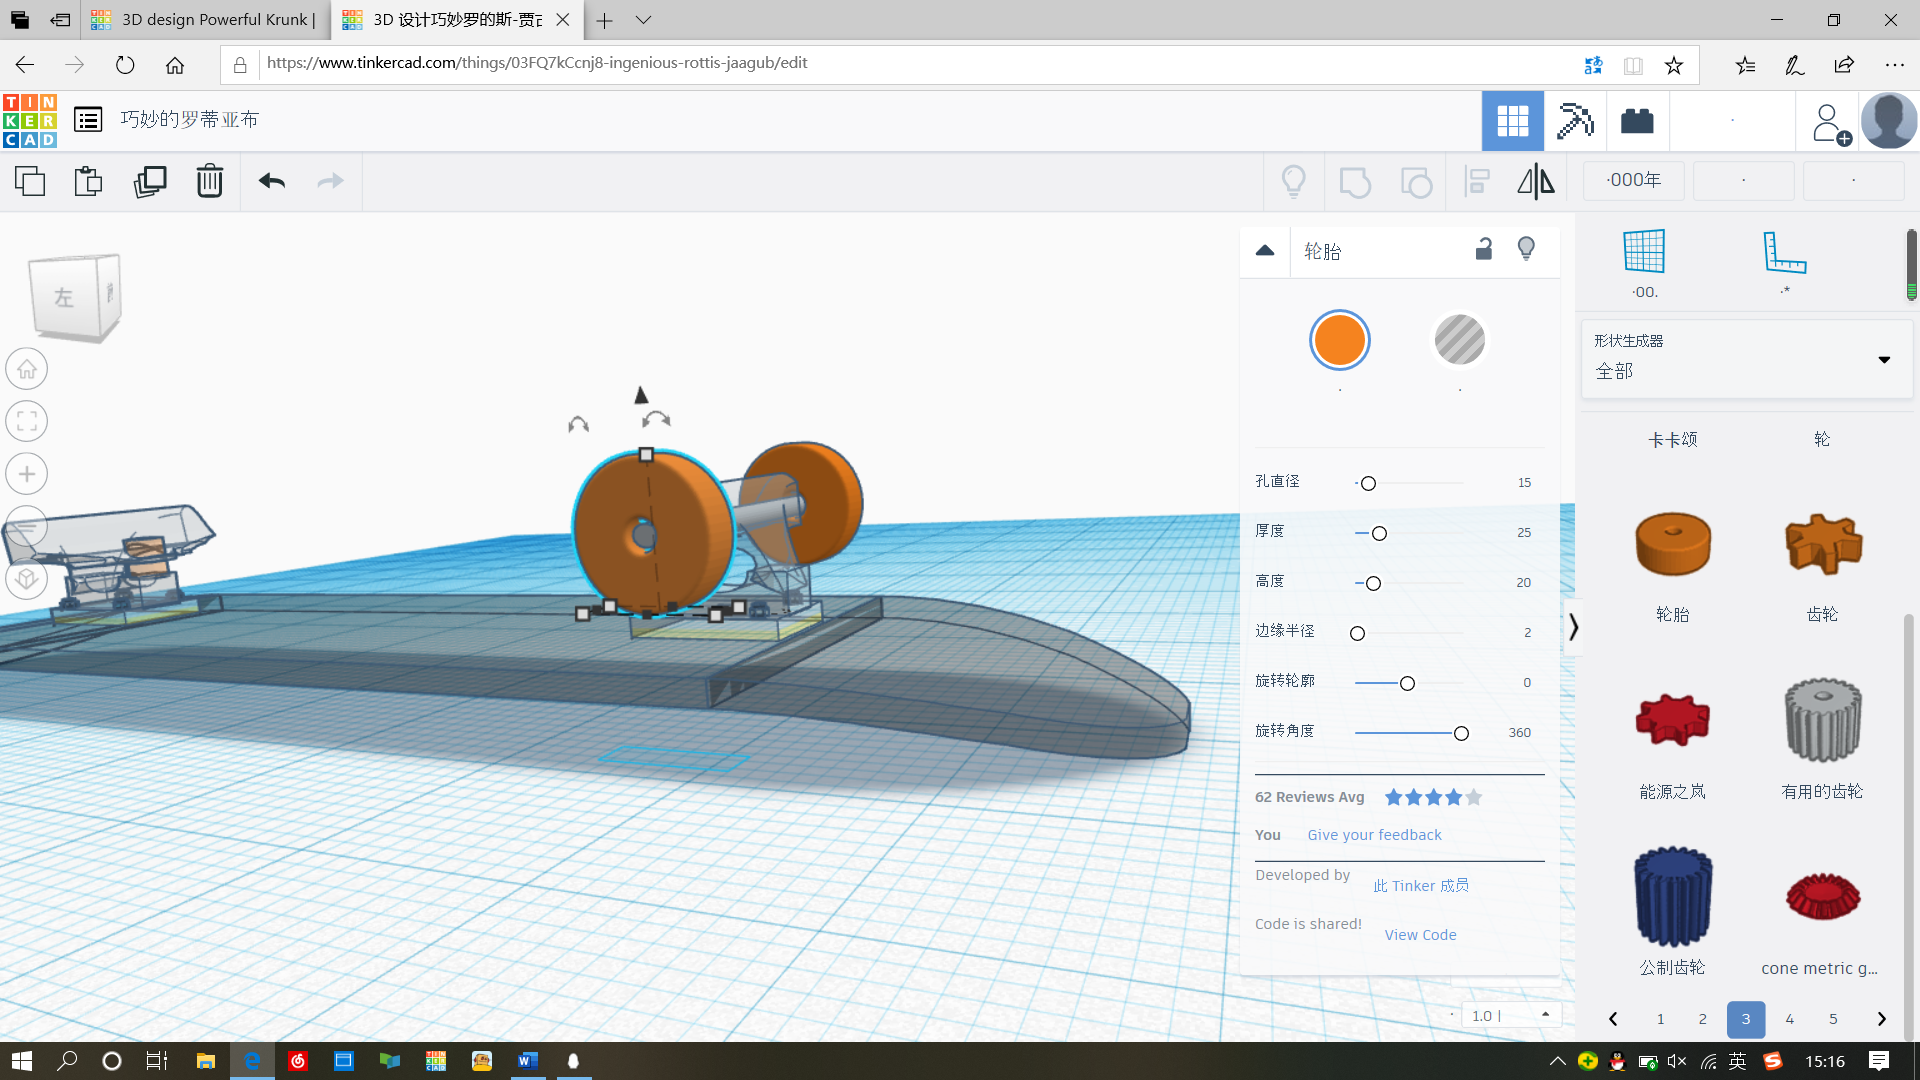Image resolution: width=1920 pixels, height=1080 pixels.
Task: Click the Mirror flip tool icon
Action: coord(1536,181)
